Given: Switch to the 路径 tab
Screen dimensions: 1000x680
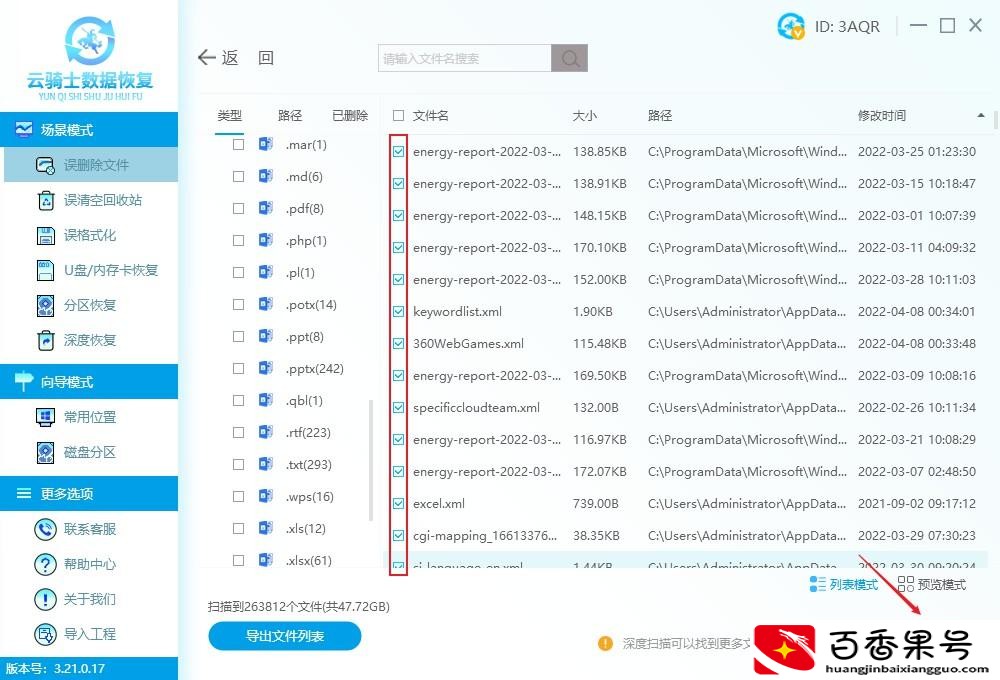Looking at the screenshot, I should [x=290, y=115].
